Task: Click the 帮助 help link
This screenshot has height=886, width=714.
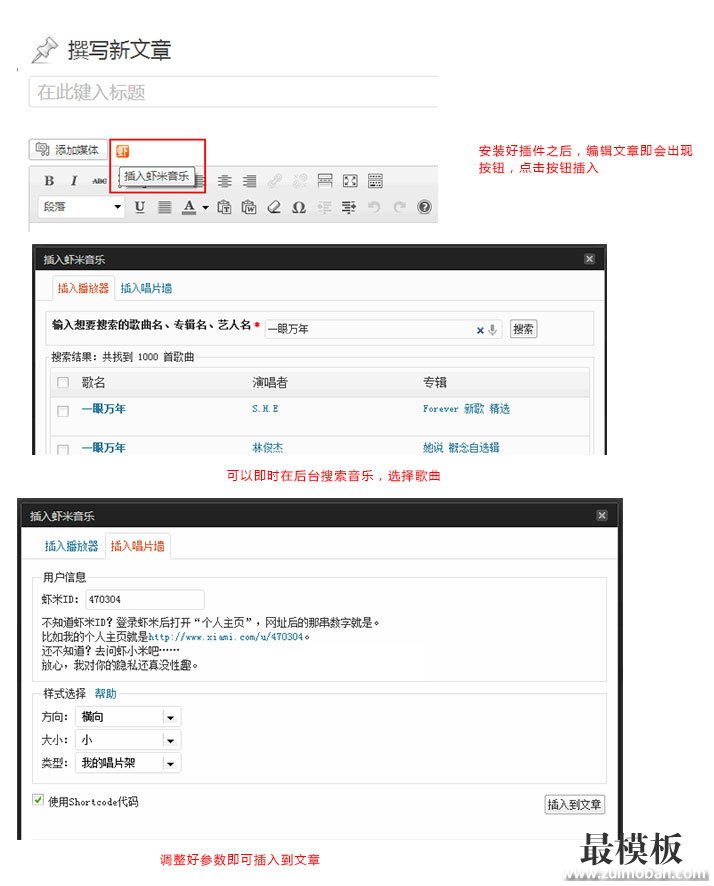Action: 106,693
